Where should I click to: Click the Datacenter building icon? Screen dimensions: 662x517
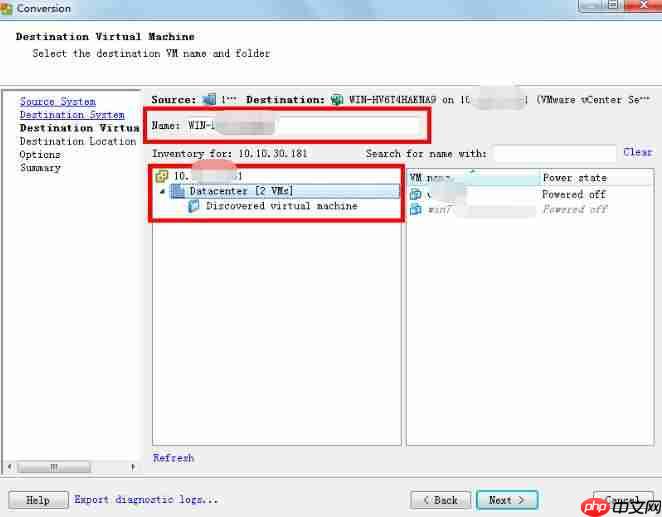coord(178,191)
